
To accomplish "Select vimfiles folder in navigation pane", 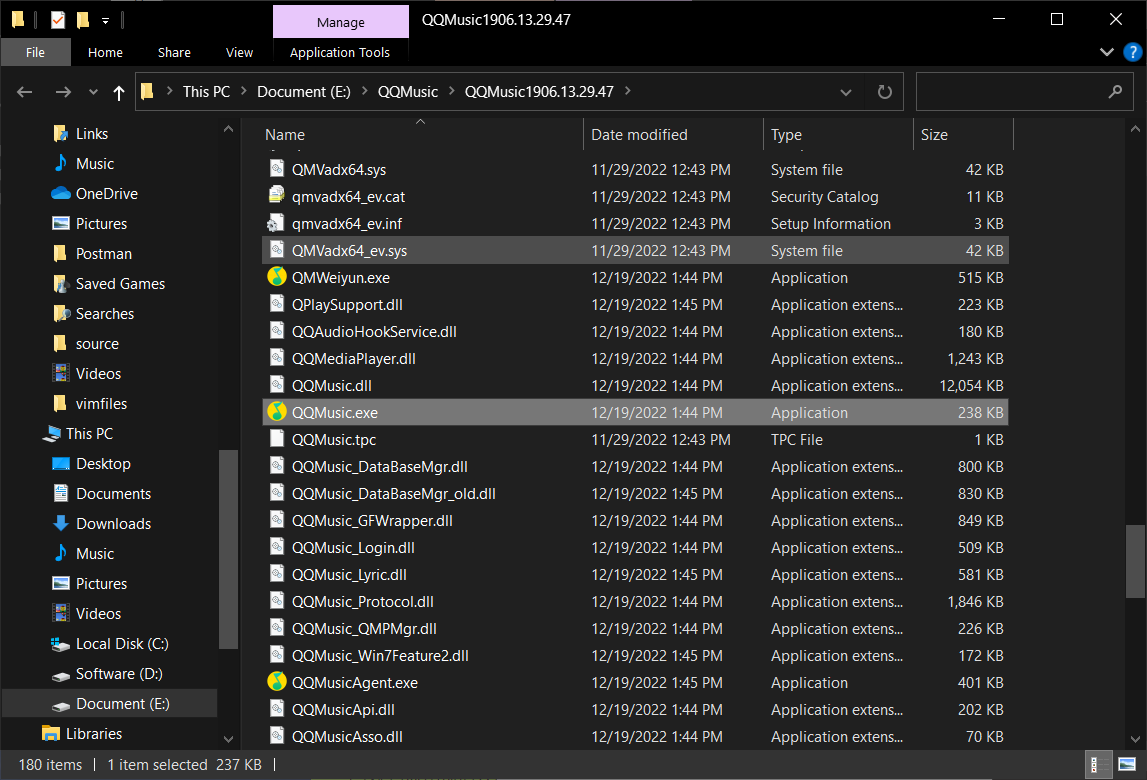I will coord(102,403).
